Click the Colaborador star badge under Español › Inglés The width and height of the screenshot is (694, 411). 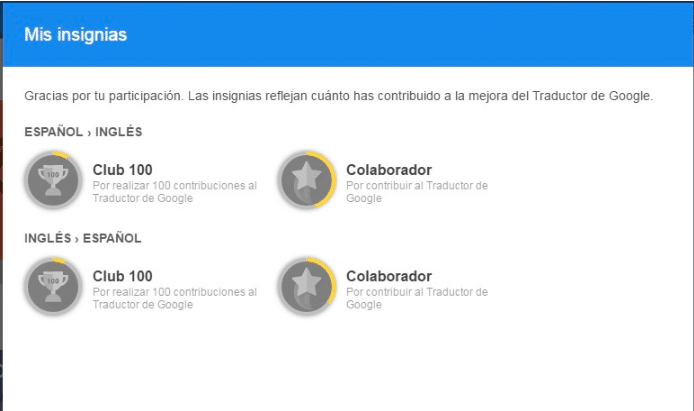tap(307, 180)
